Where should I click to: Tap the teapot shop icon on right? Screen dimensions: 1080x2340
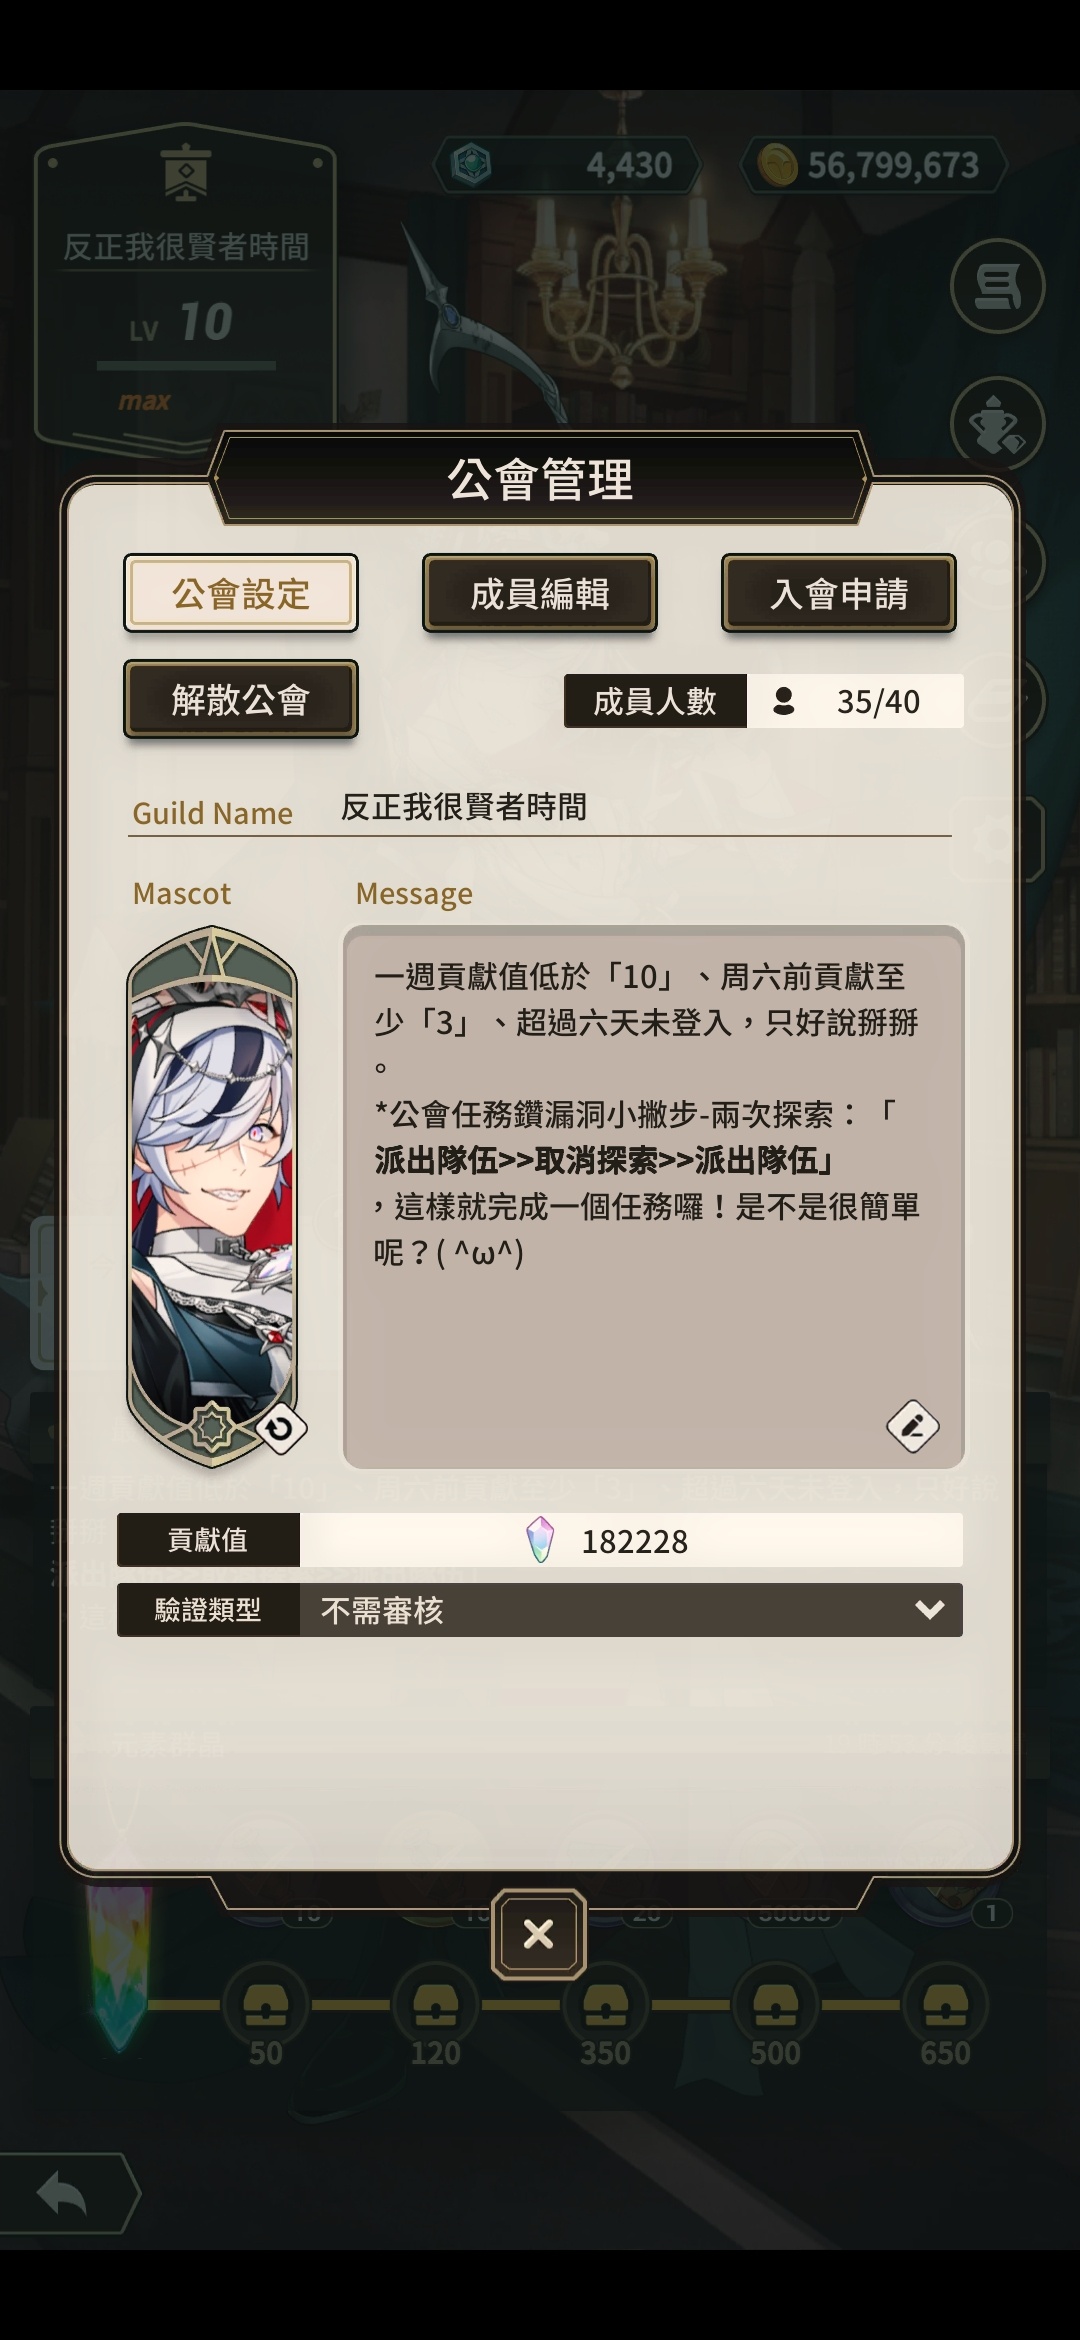coord(997,424)
